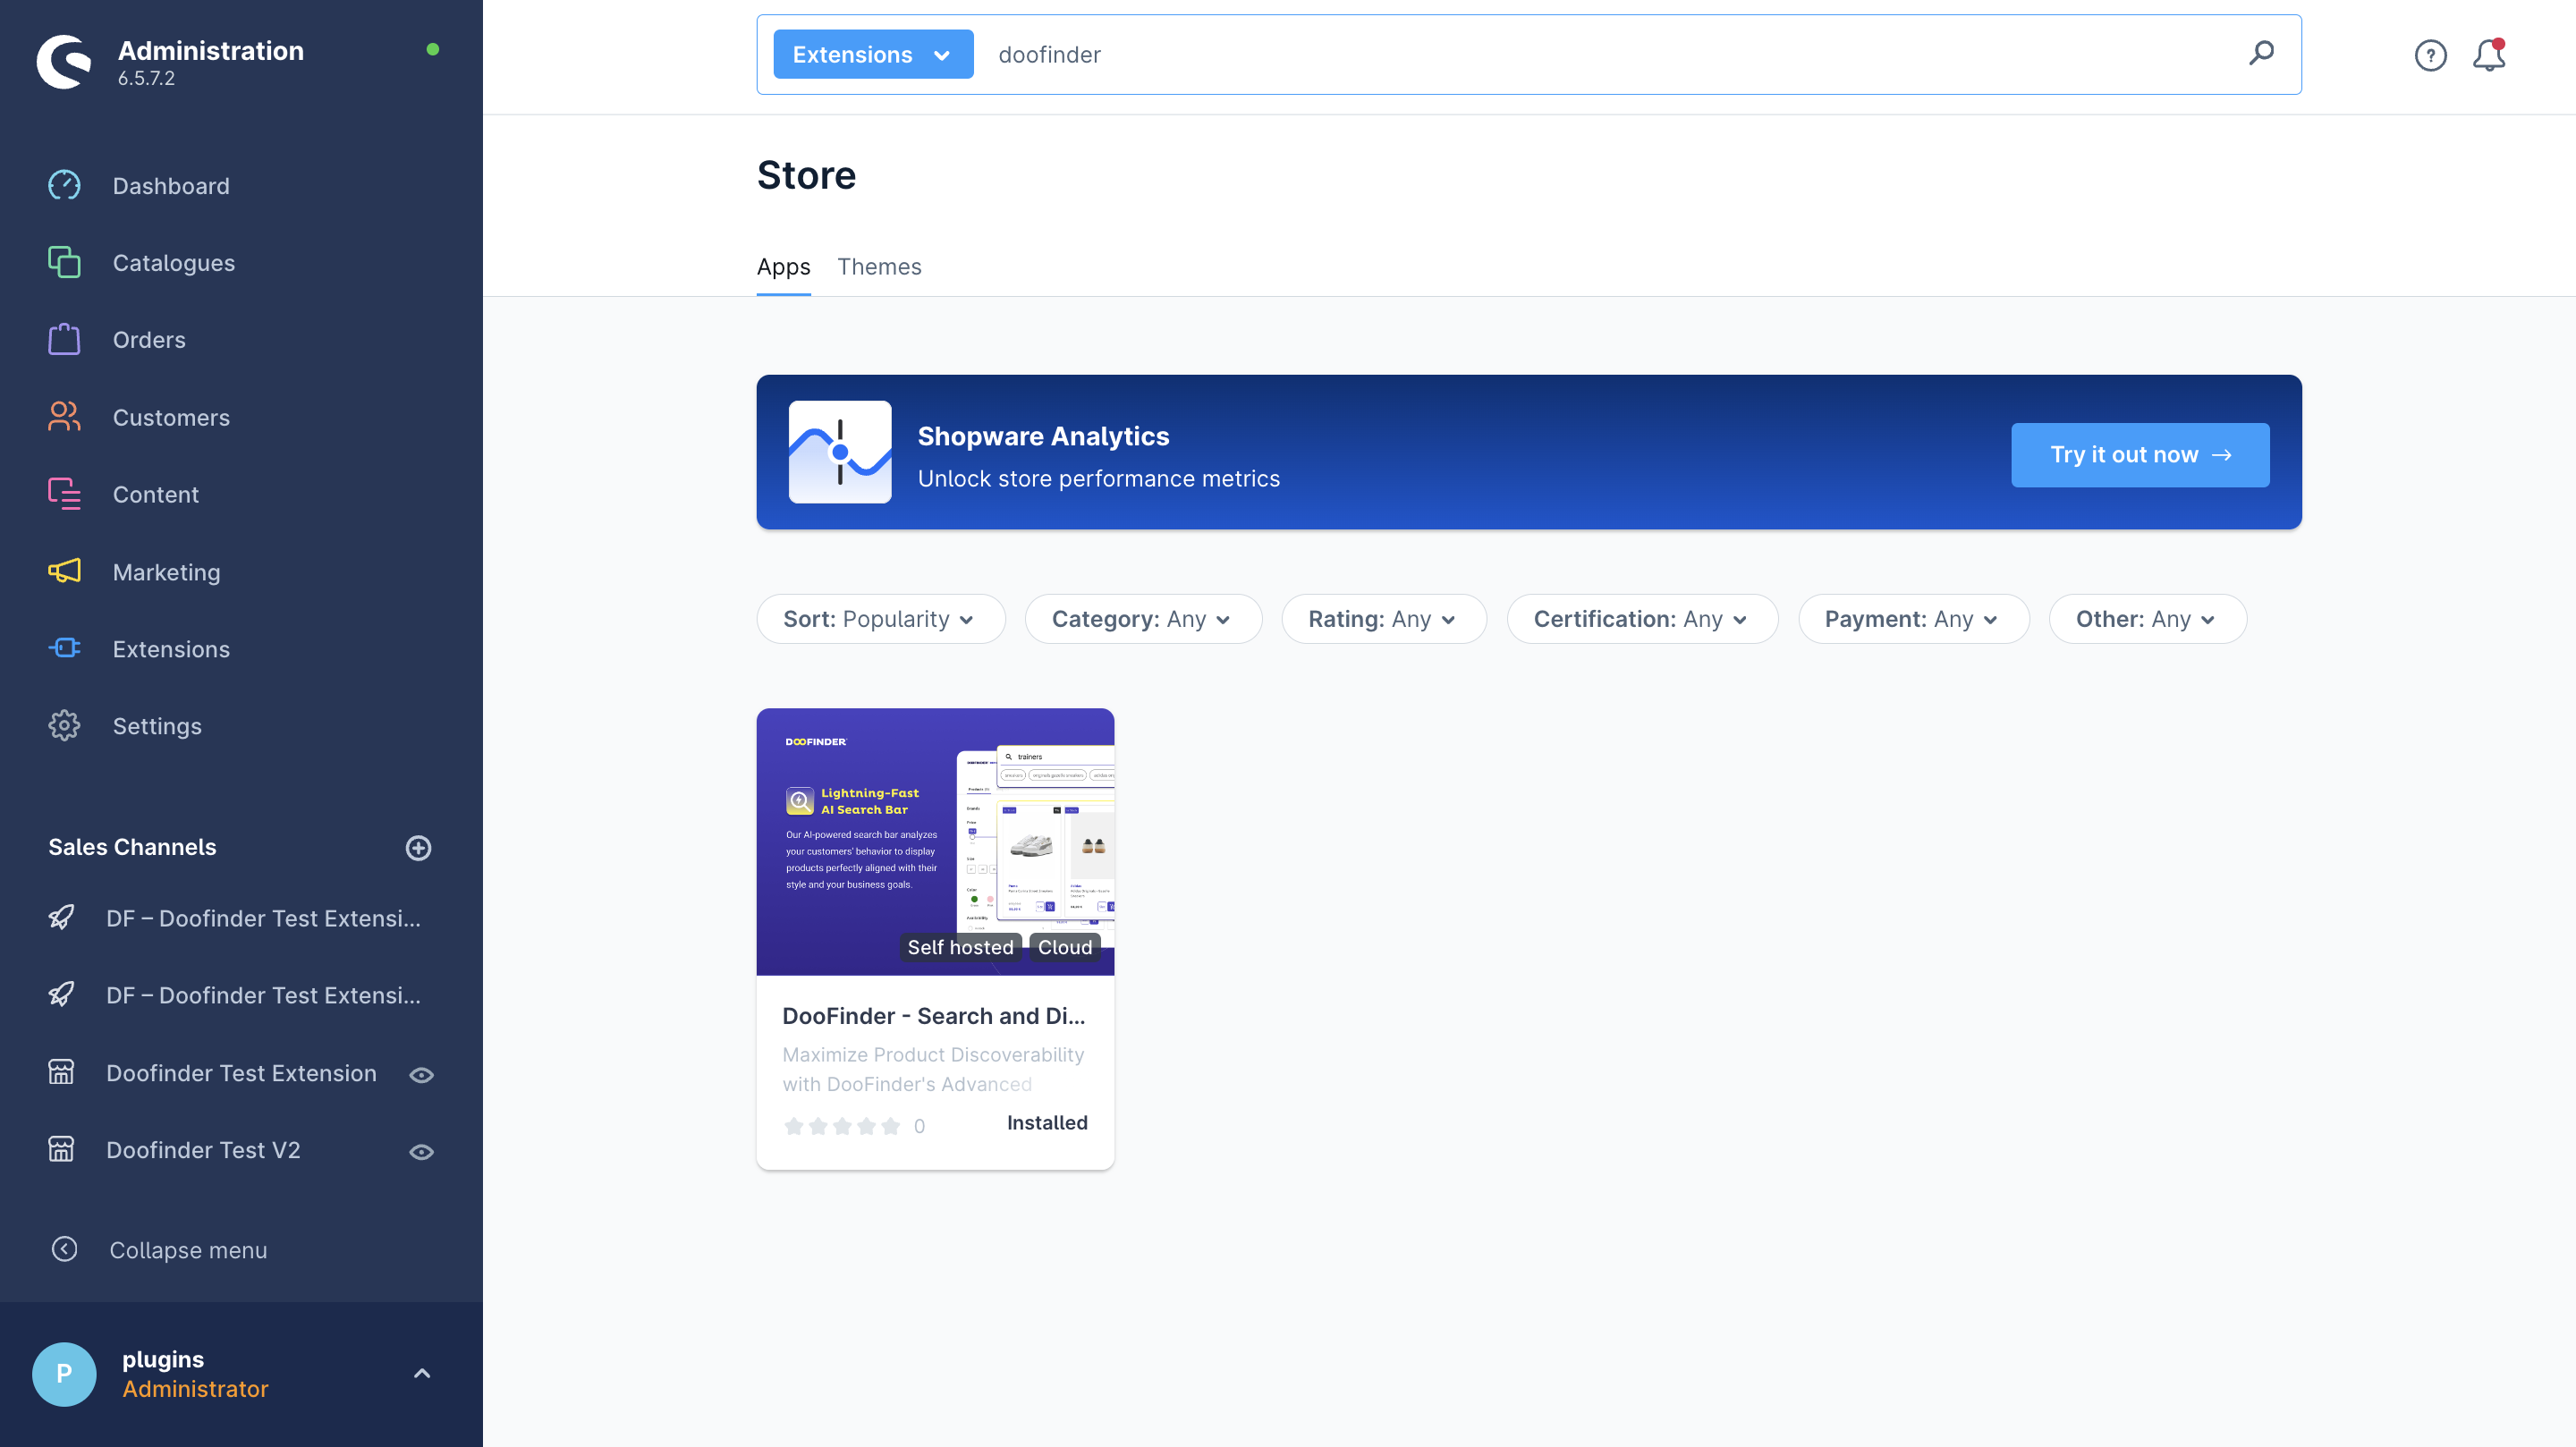Toggle visibility eye for Doofinder Test Extension

click(422, 1075)
